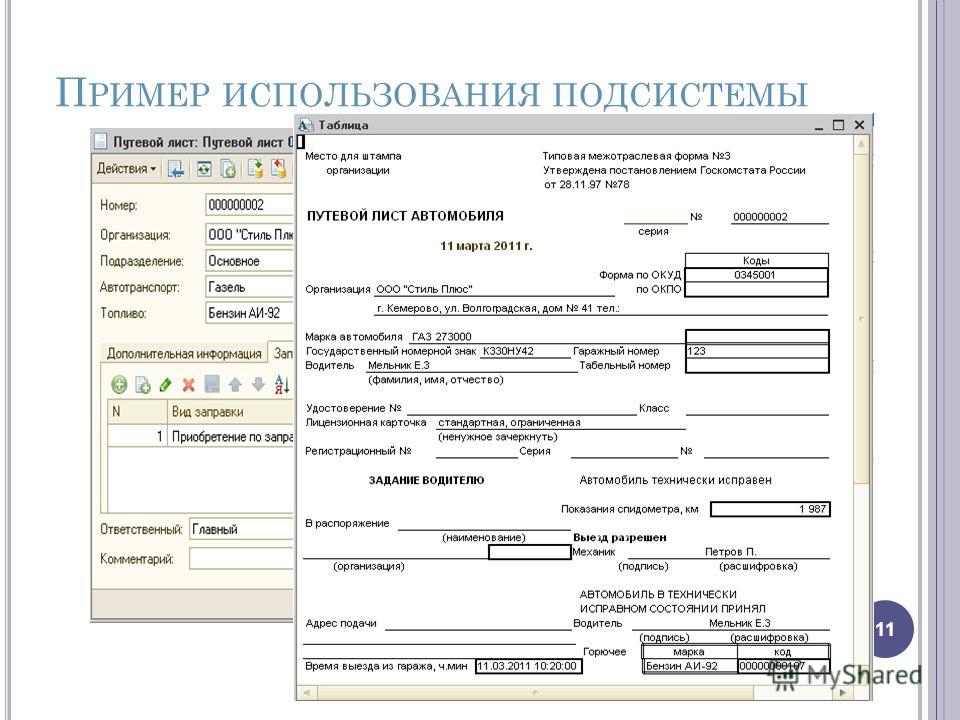Click the Вид заправки column header

click(231, 412)
